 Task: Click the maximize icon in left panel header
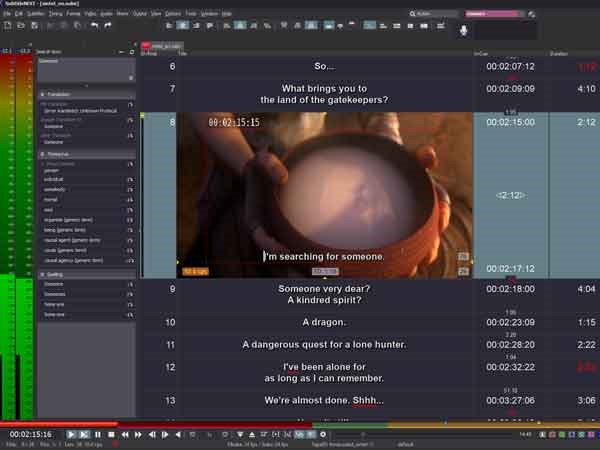[x=132, y=52]
